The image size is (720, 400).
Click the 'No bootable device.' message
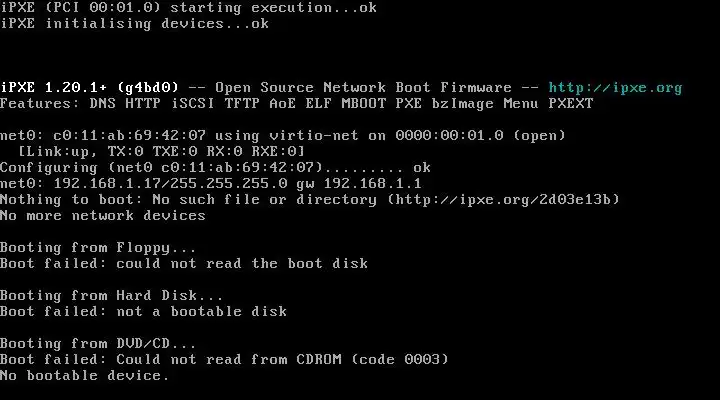(x=84, y=376)
